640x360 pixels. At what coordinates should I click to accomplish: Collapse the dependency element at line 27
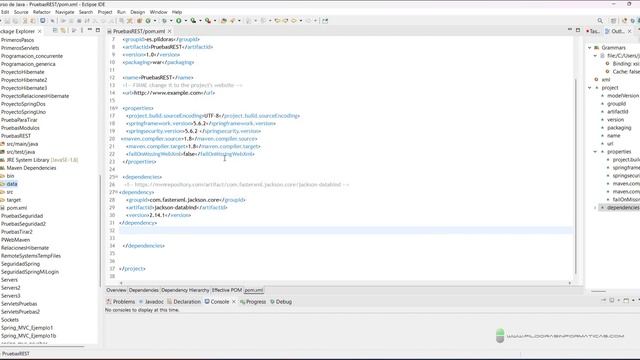116,192
